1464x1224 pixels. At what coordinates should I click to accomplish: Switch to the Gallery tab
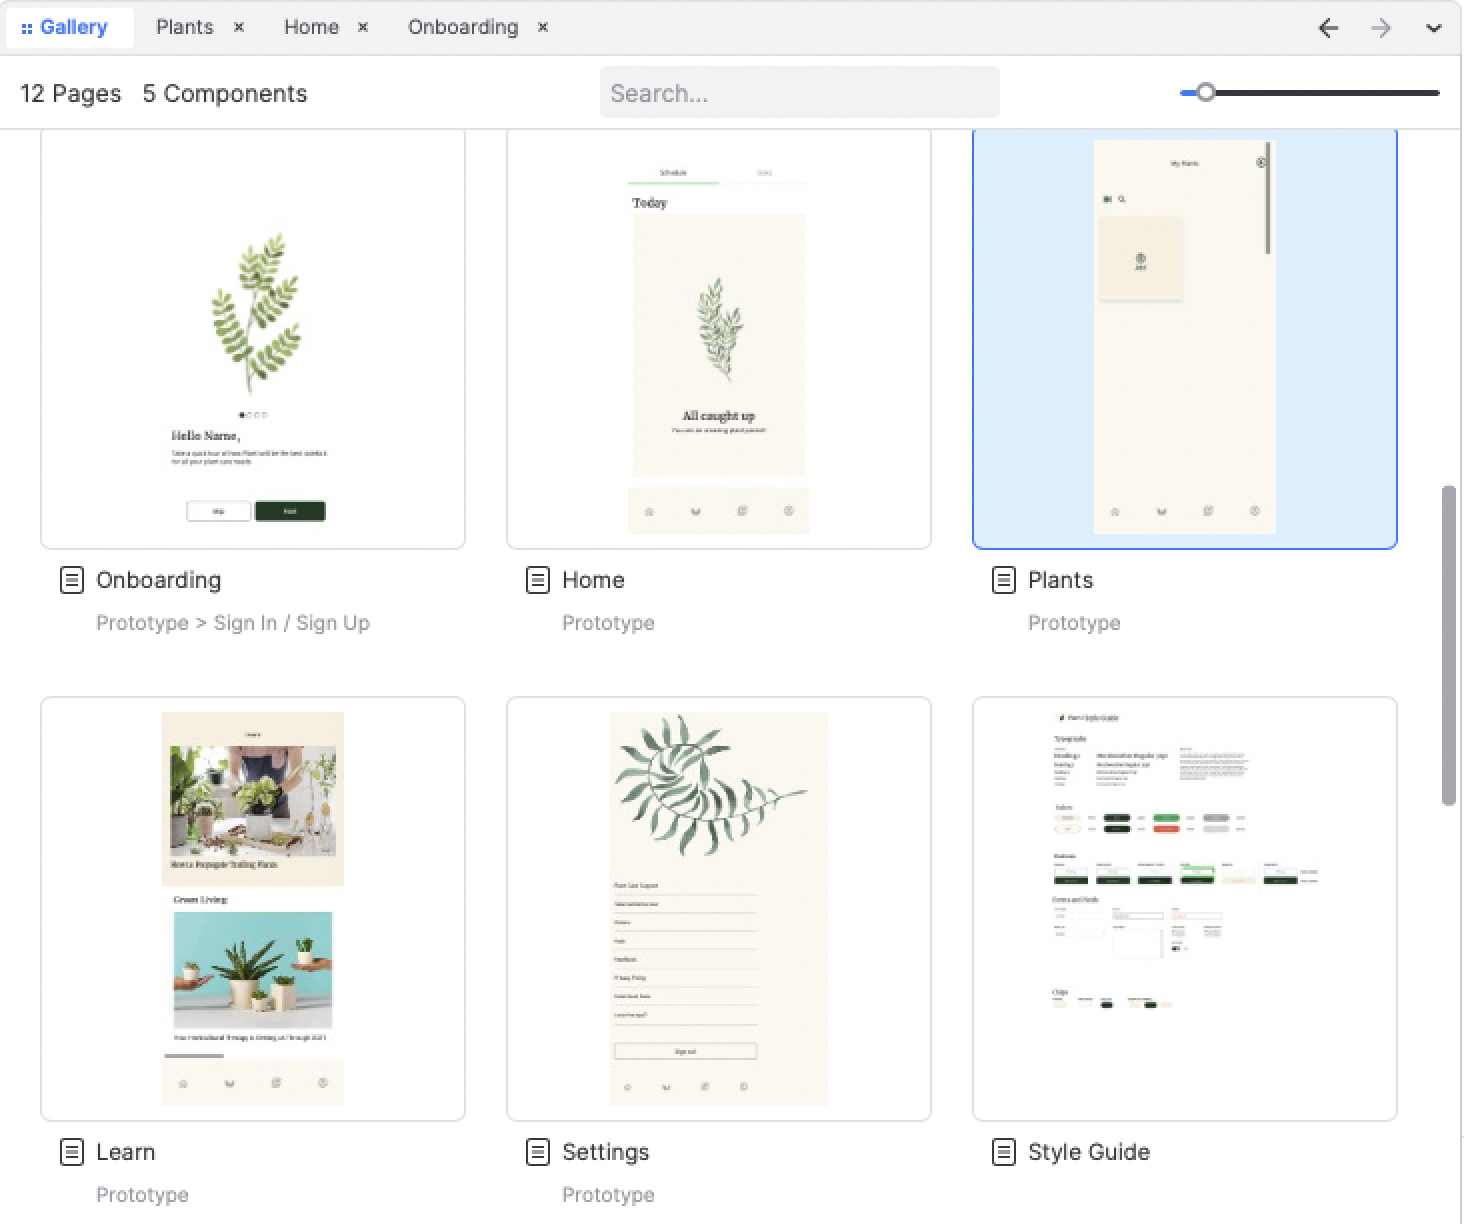(x=70, y=28)
